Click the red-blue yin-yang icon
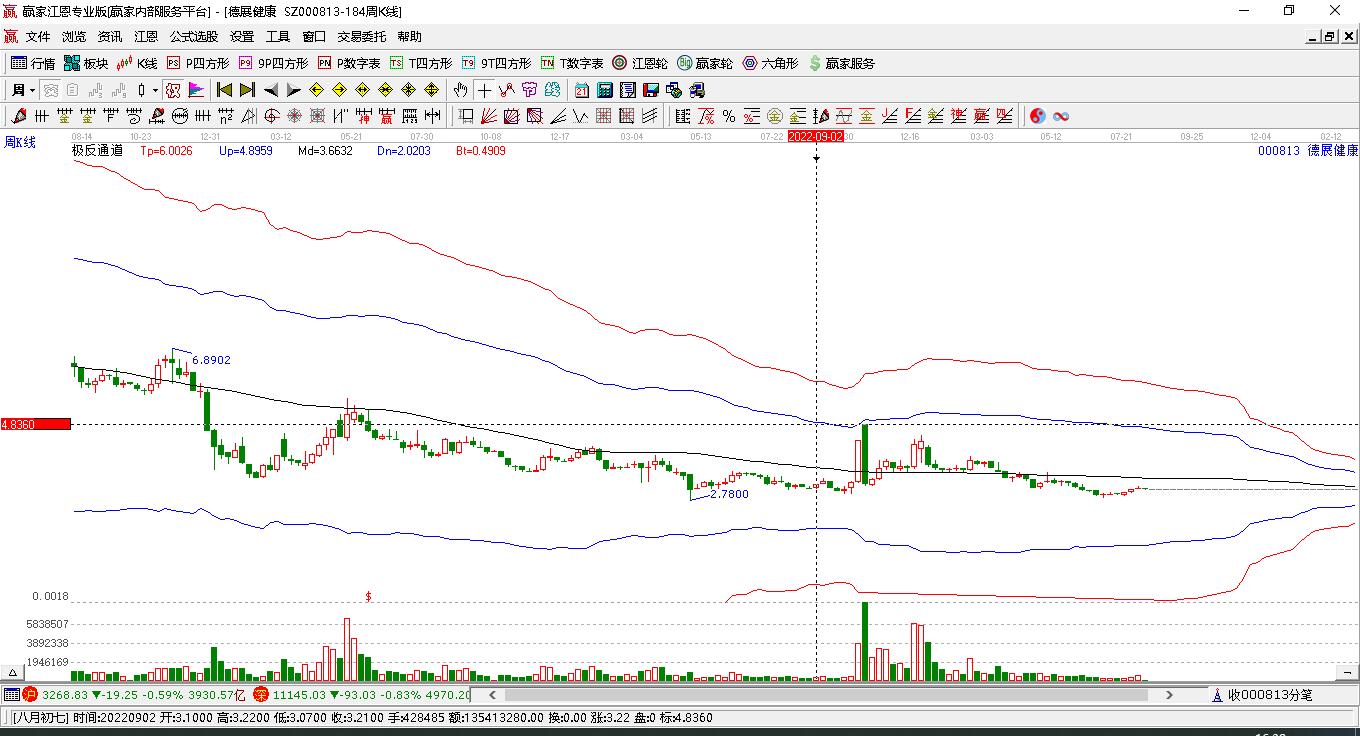The image size is (1360, 736). 1038,116
